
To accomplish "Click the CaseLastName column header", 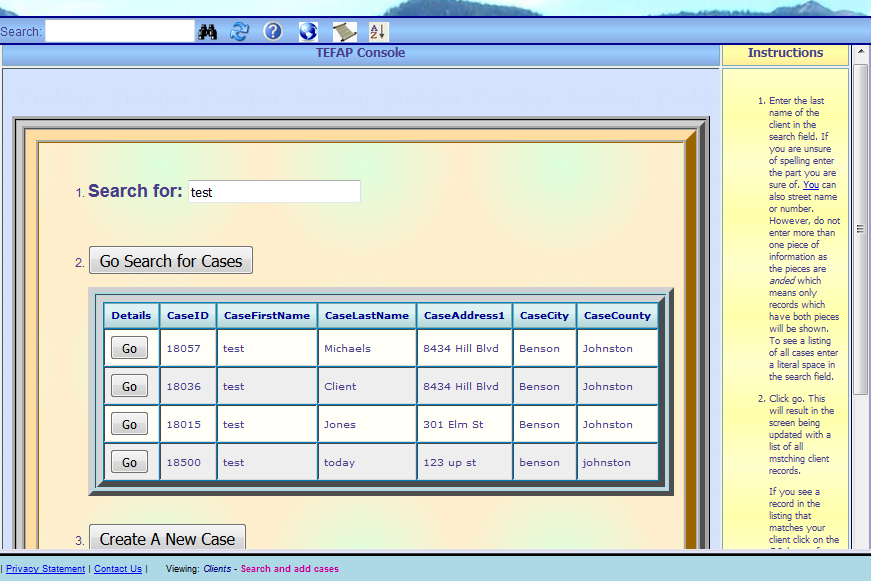I will click(x=367, y=316).
